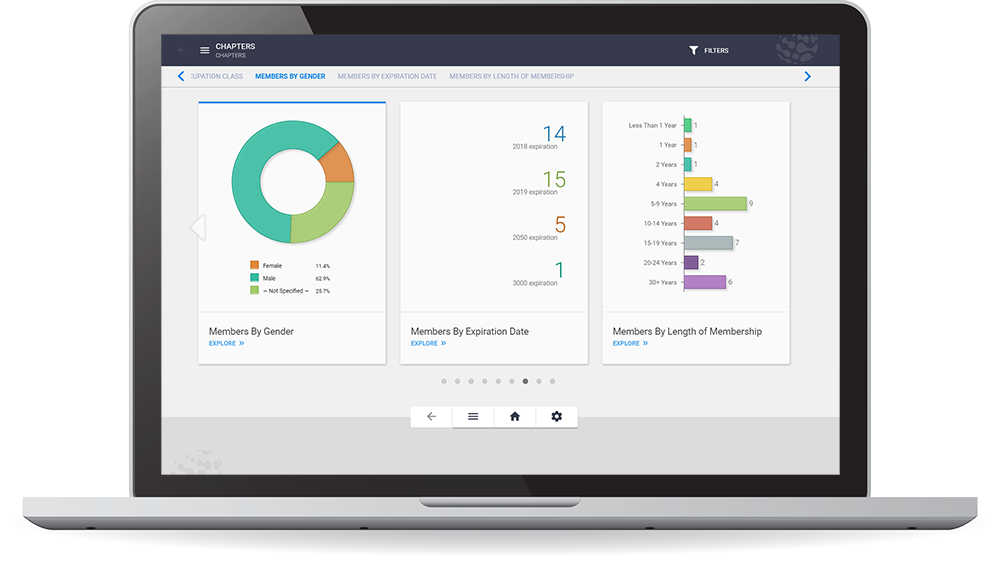1000x572 pixels.
Task: Click the orange Female legend swatch
Action: (255, 266)
